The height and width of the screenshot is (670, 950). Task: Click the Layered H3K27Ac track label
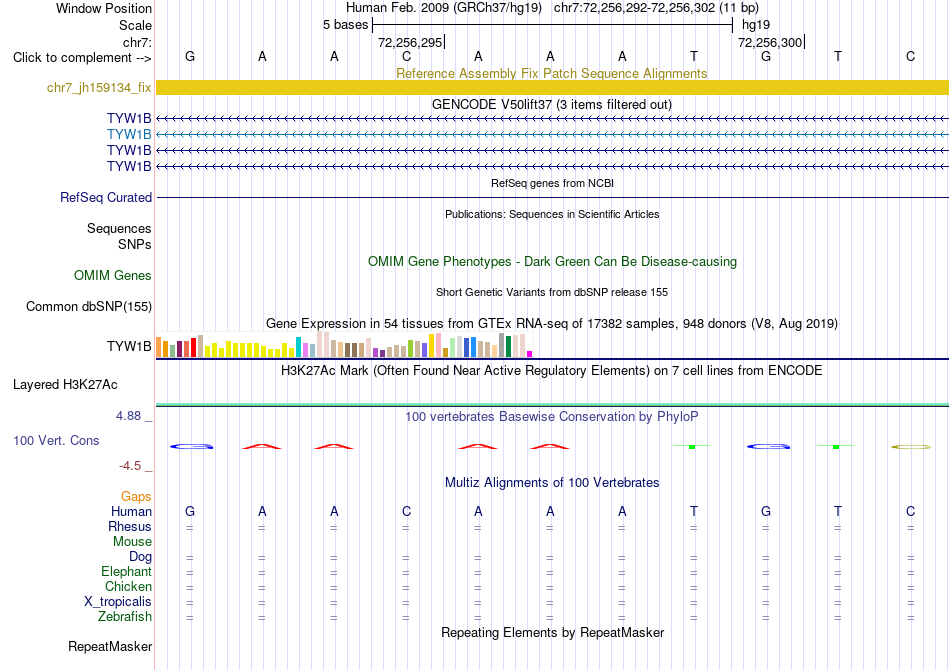[65, 385]
